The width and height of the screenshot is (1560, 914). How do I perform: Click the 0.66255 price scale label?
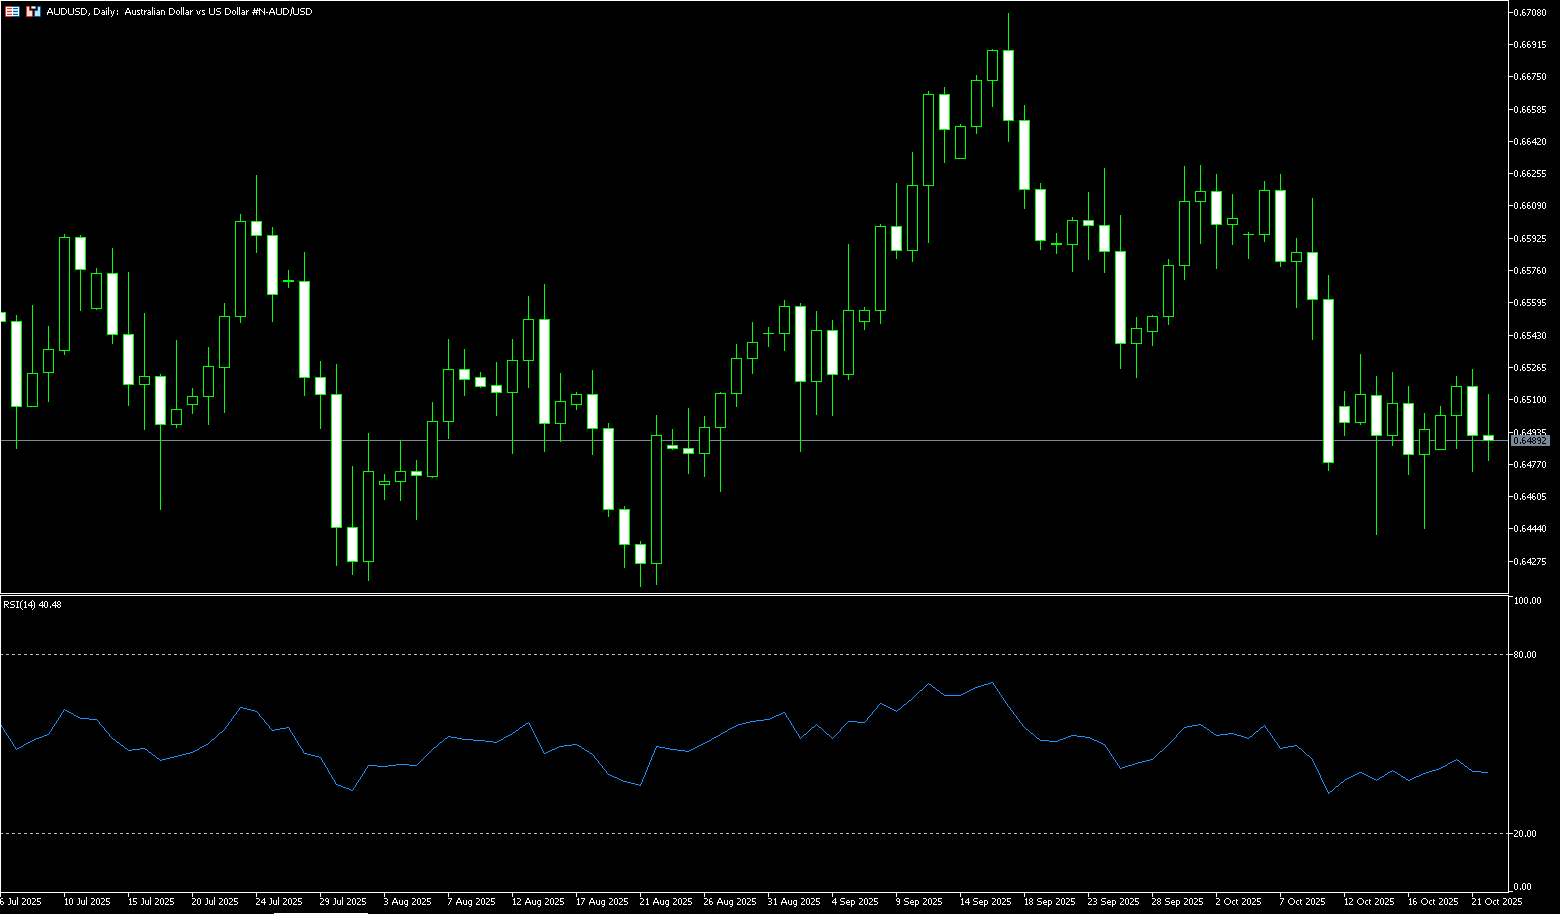coord(1530,174)
